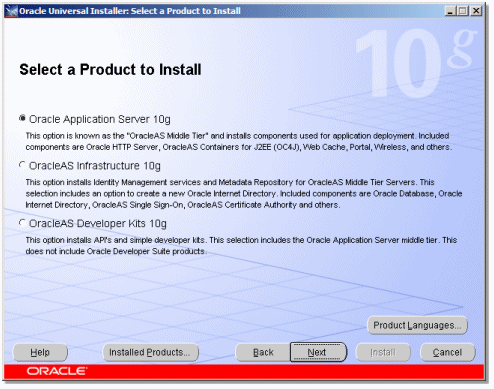Open Product Languages dialog
Screen dimensions: 494x389
(x=417, y=325)
